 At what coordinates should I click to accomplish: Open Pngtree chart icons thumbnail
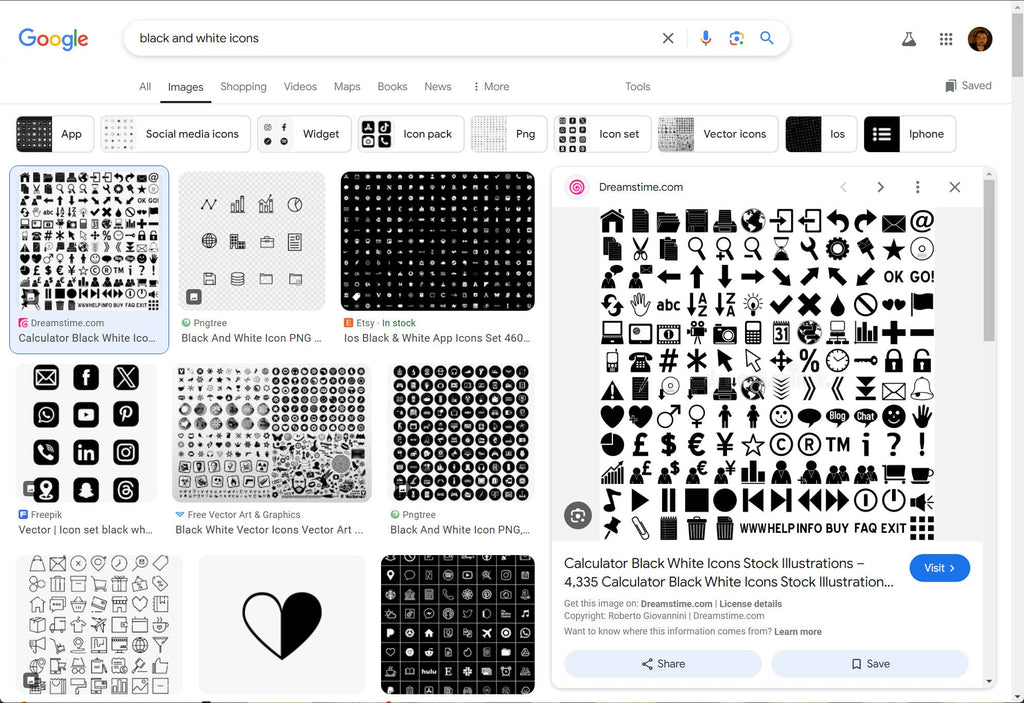251,240
